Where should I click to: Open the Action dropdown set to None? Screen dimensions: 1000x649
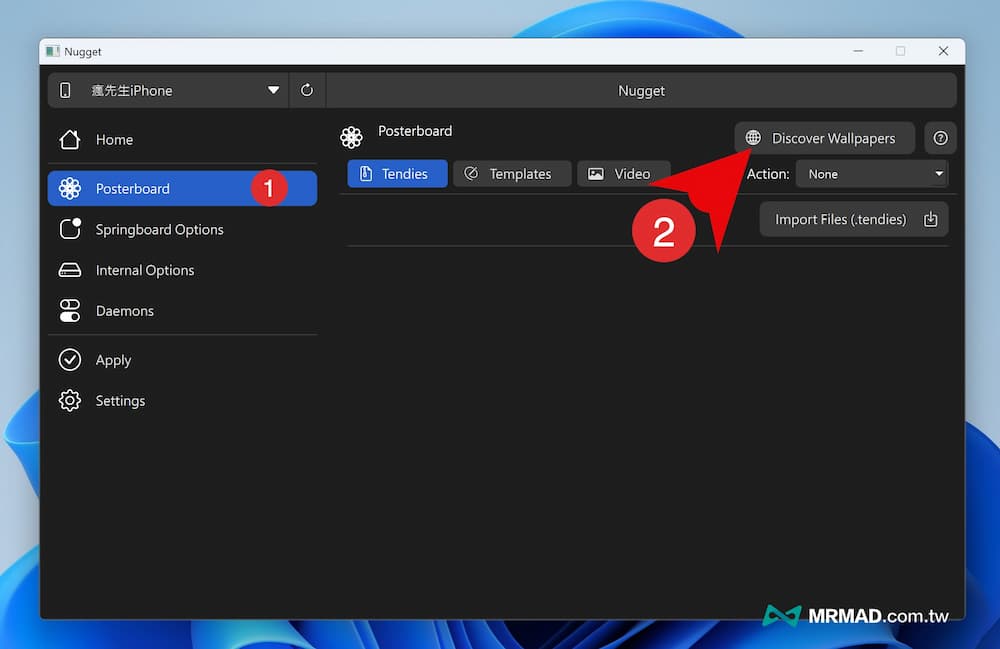871,174
